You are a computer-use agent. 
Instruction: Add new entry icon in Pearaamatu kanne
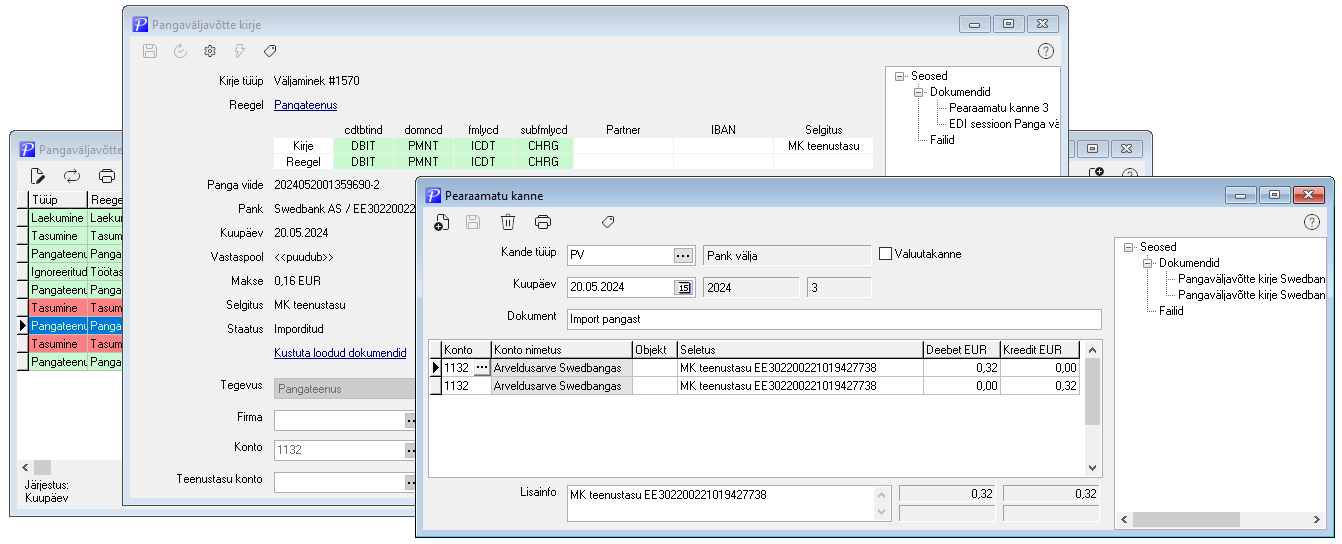[x=442, y=222]
